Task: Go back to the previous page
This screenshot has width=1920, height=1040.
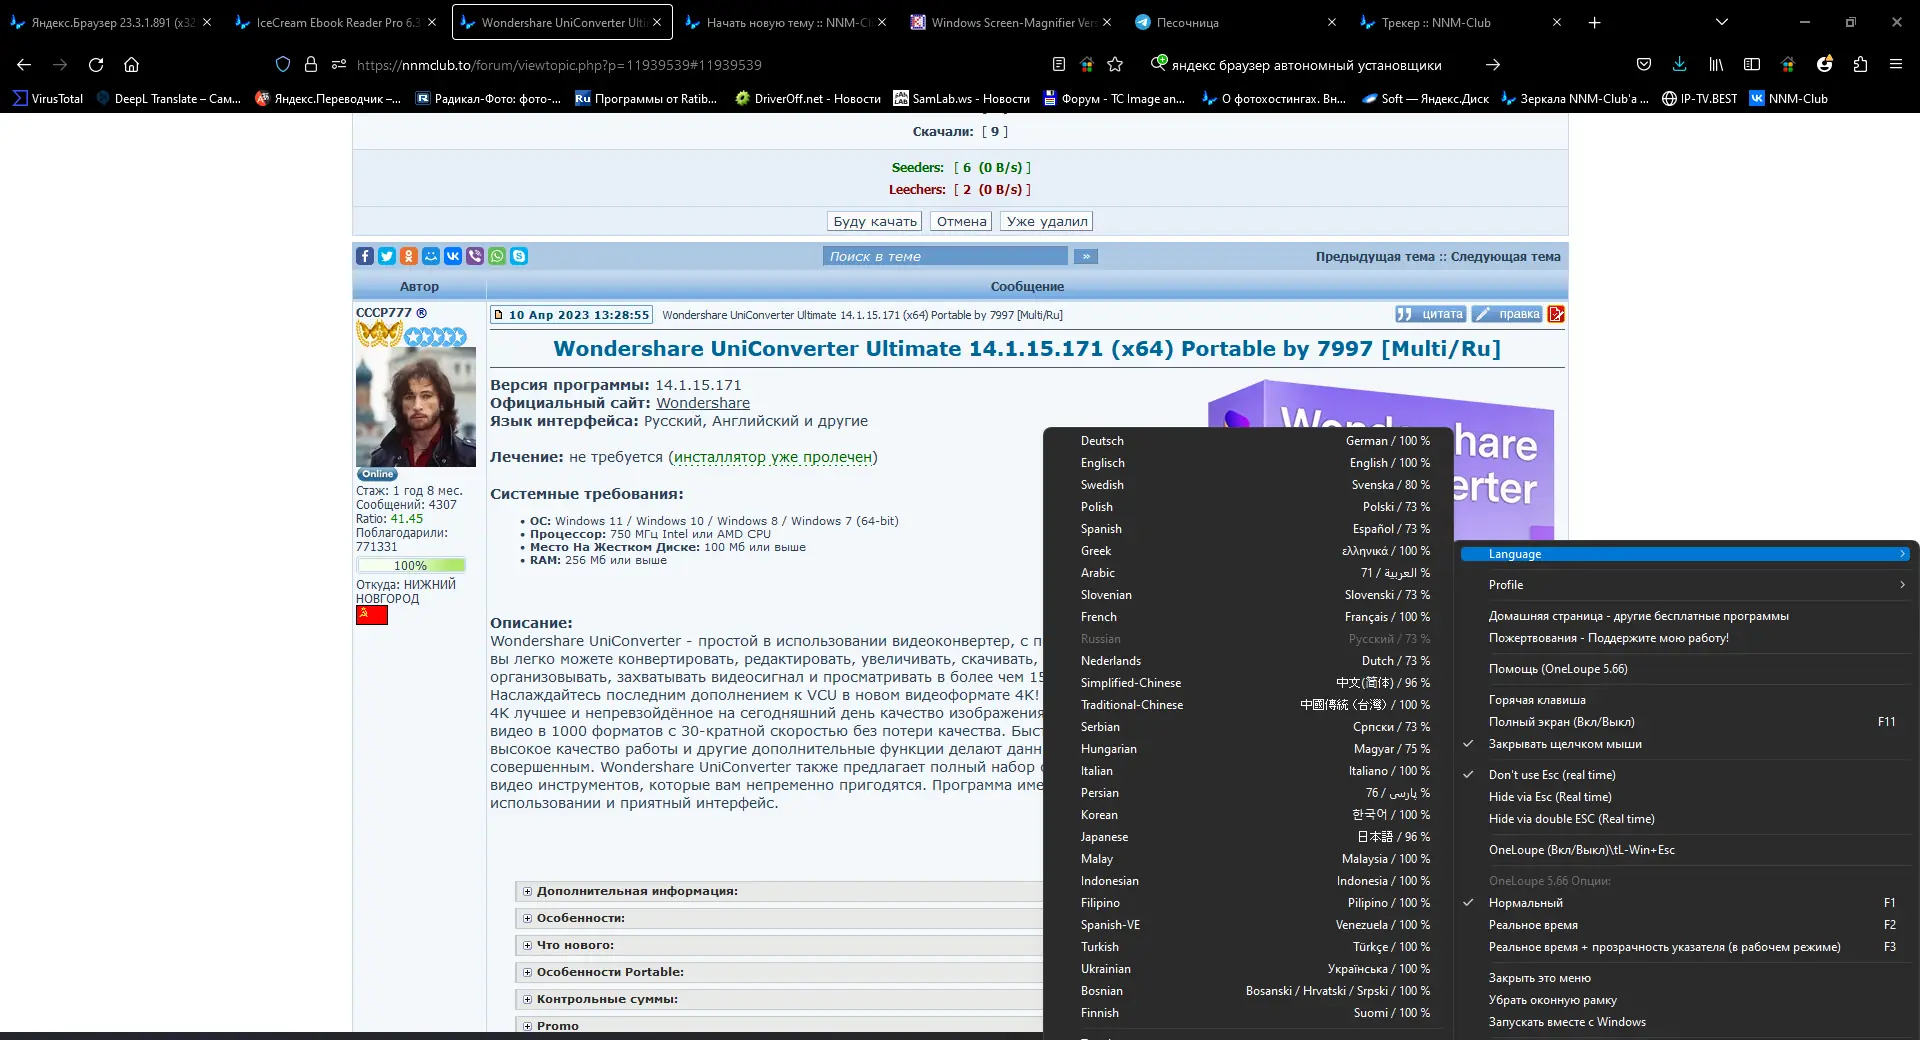Action: point(24,64)
